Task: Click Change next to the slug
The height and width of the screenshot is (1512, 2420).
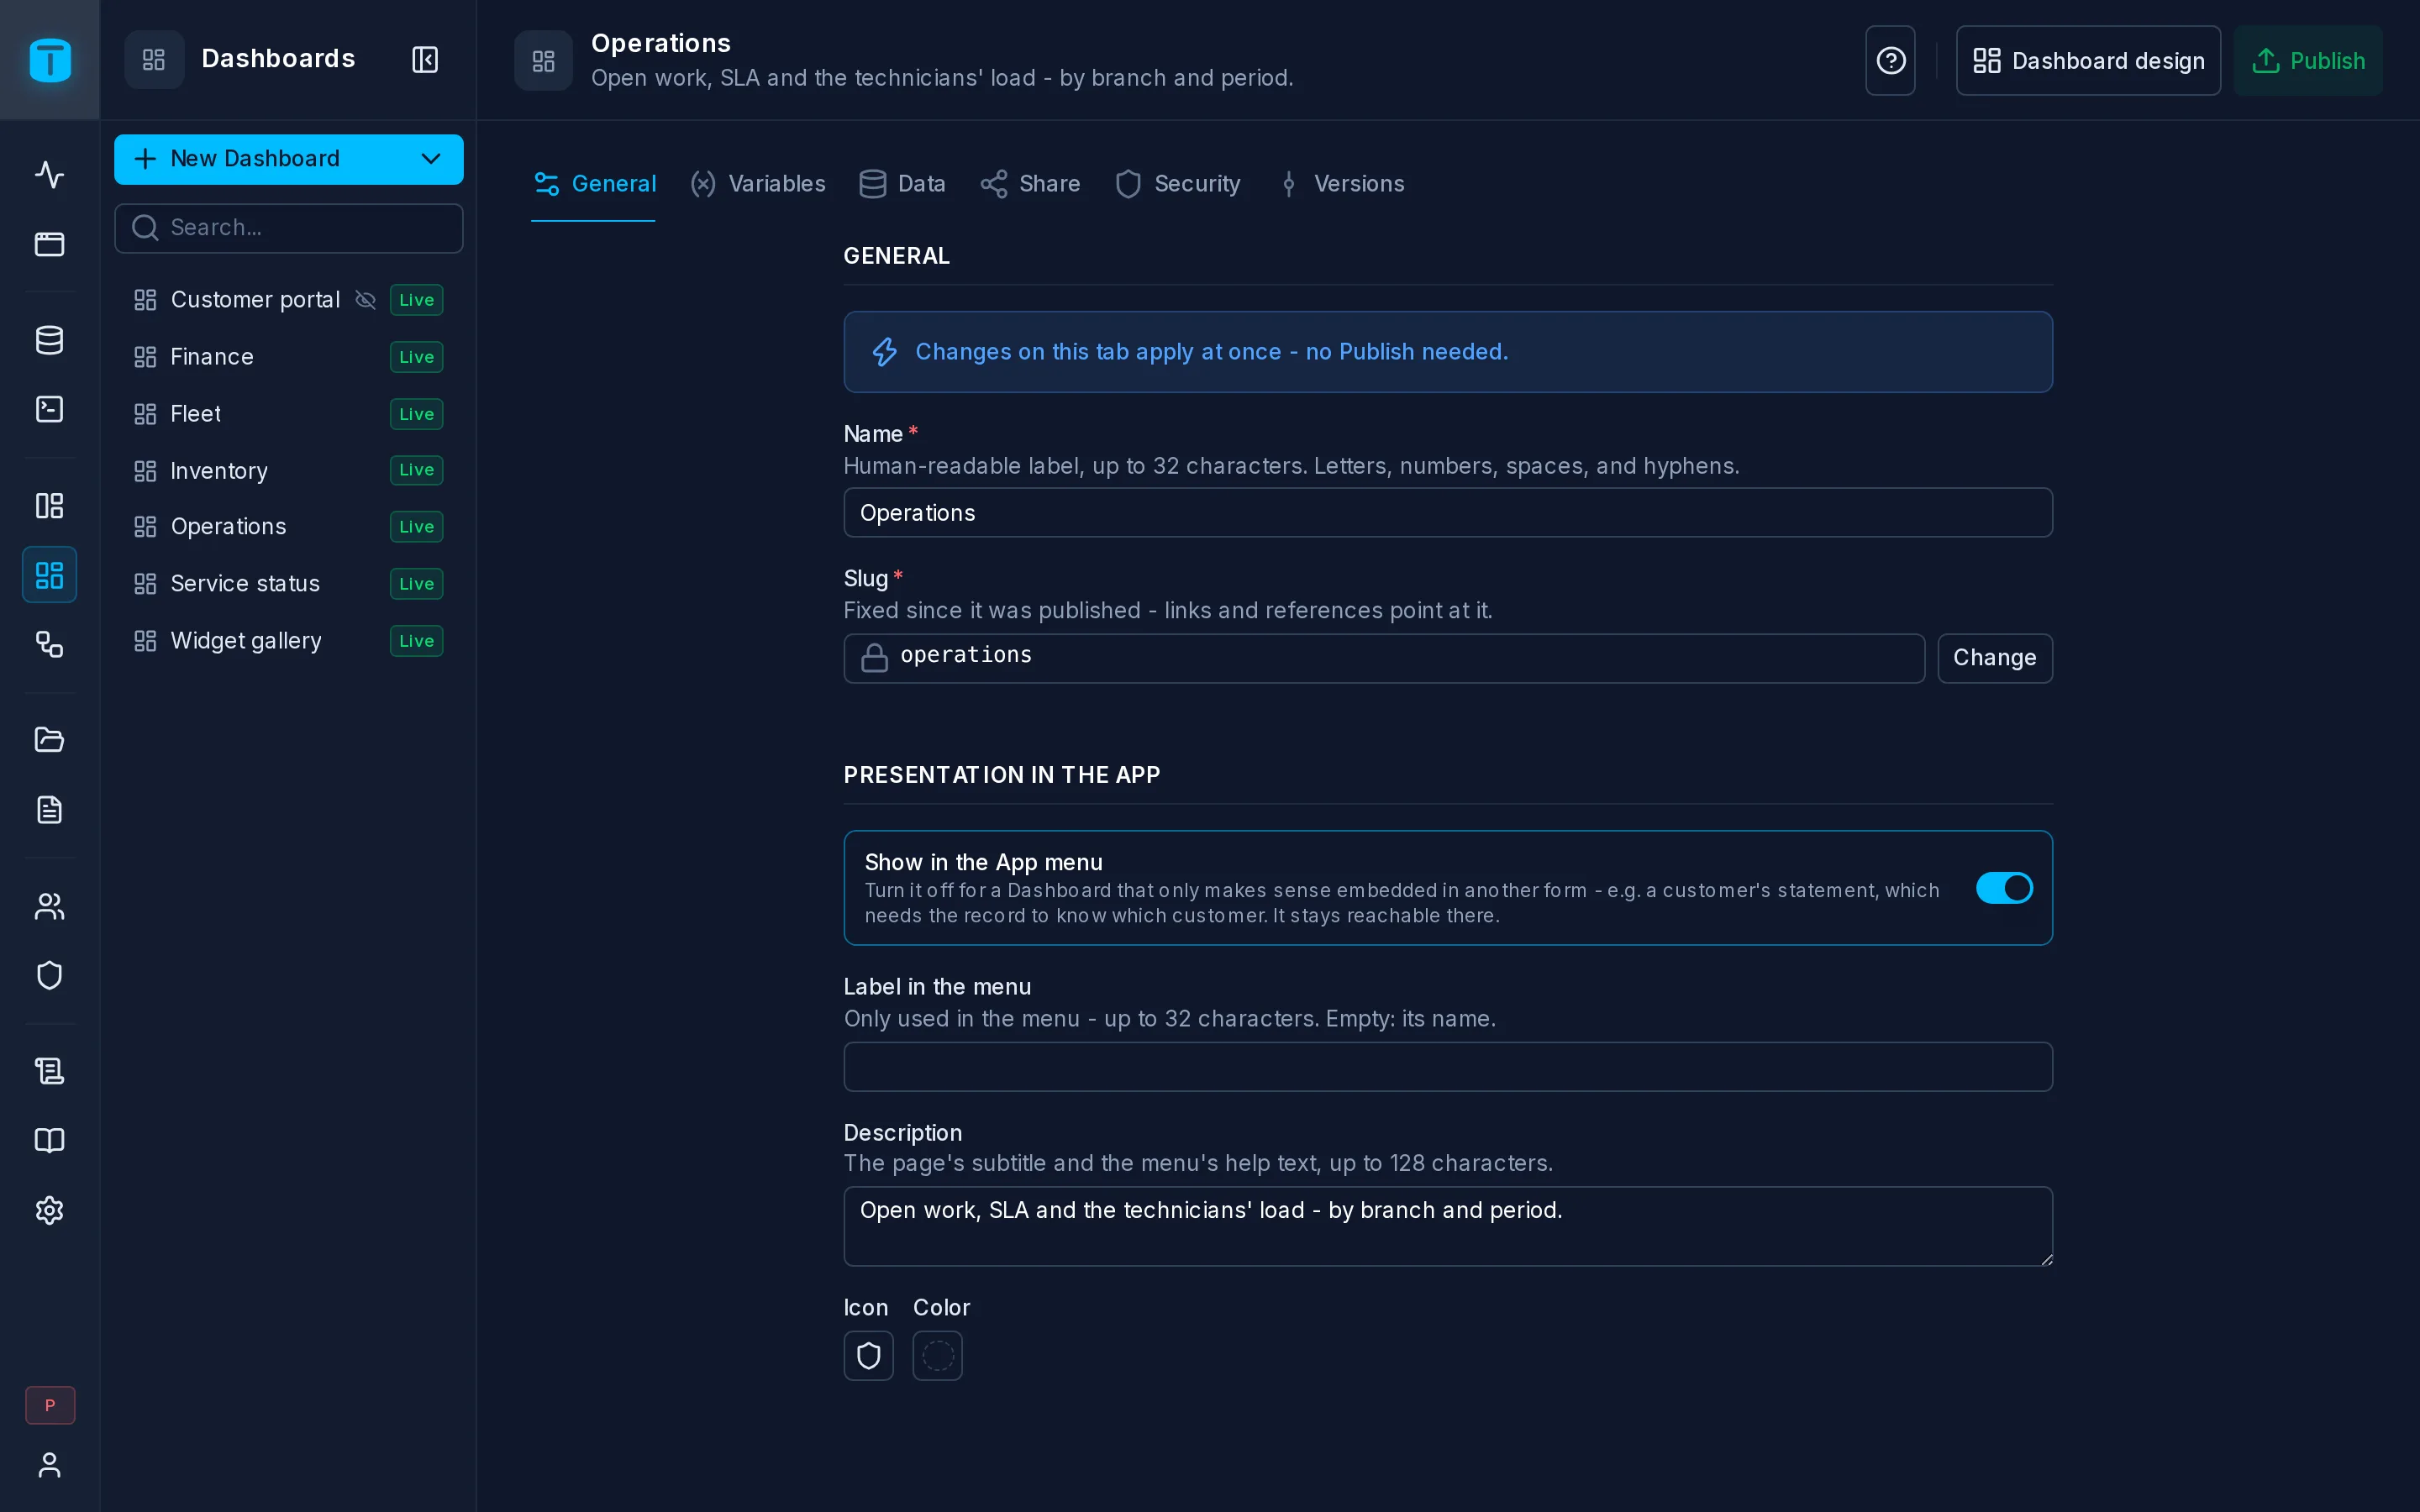Action: [1995, 658]
